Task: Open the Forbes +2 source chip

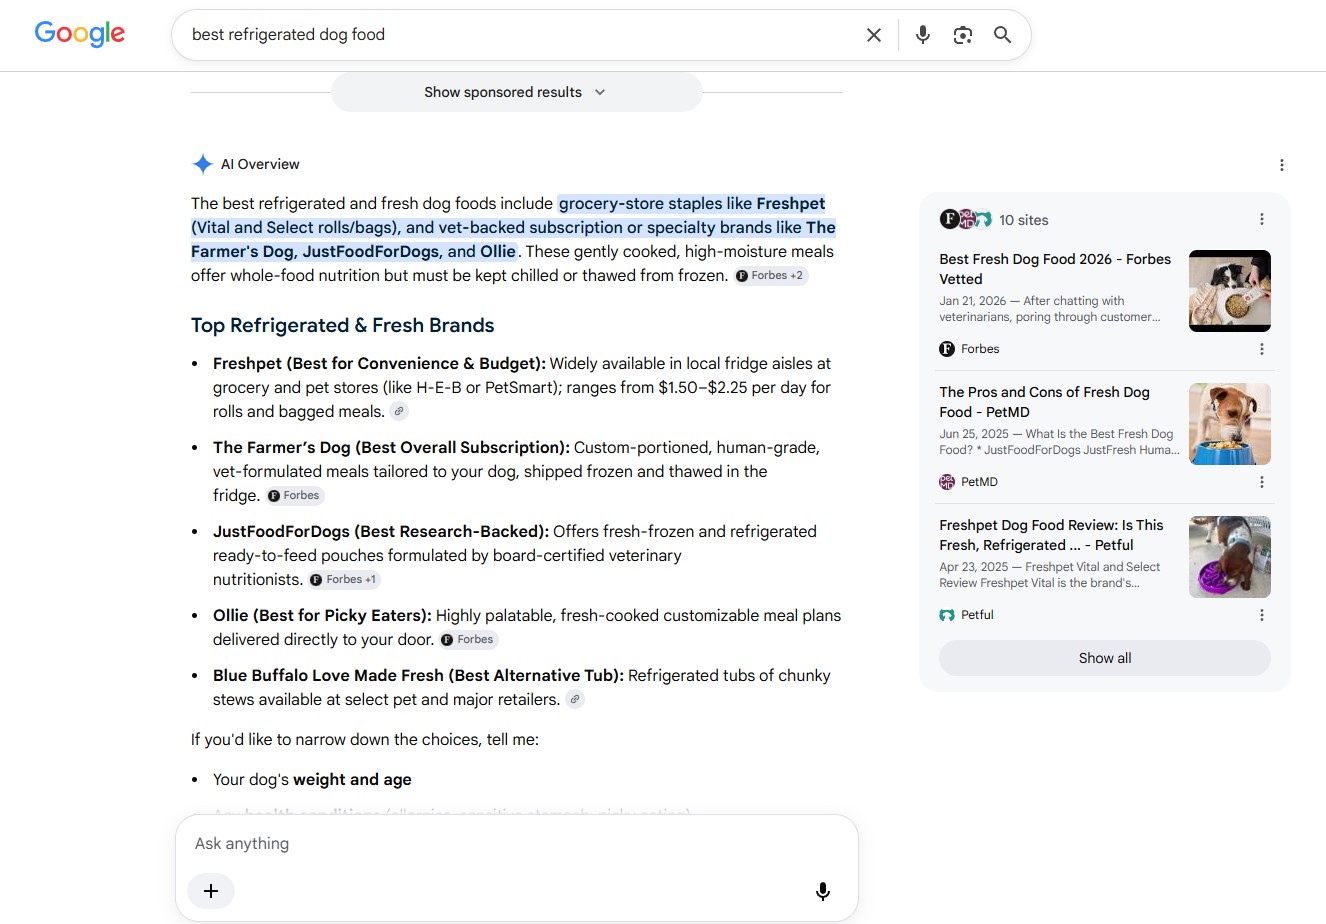Action: (x=771, y=276)
